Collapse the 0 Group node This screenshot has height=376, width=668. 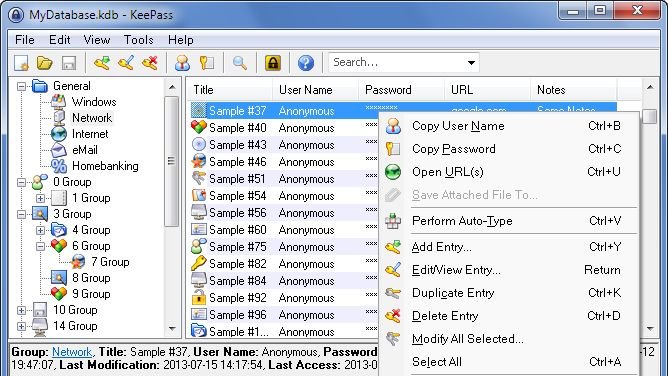[21, 182]
